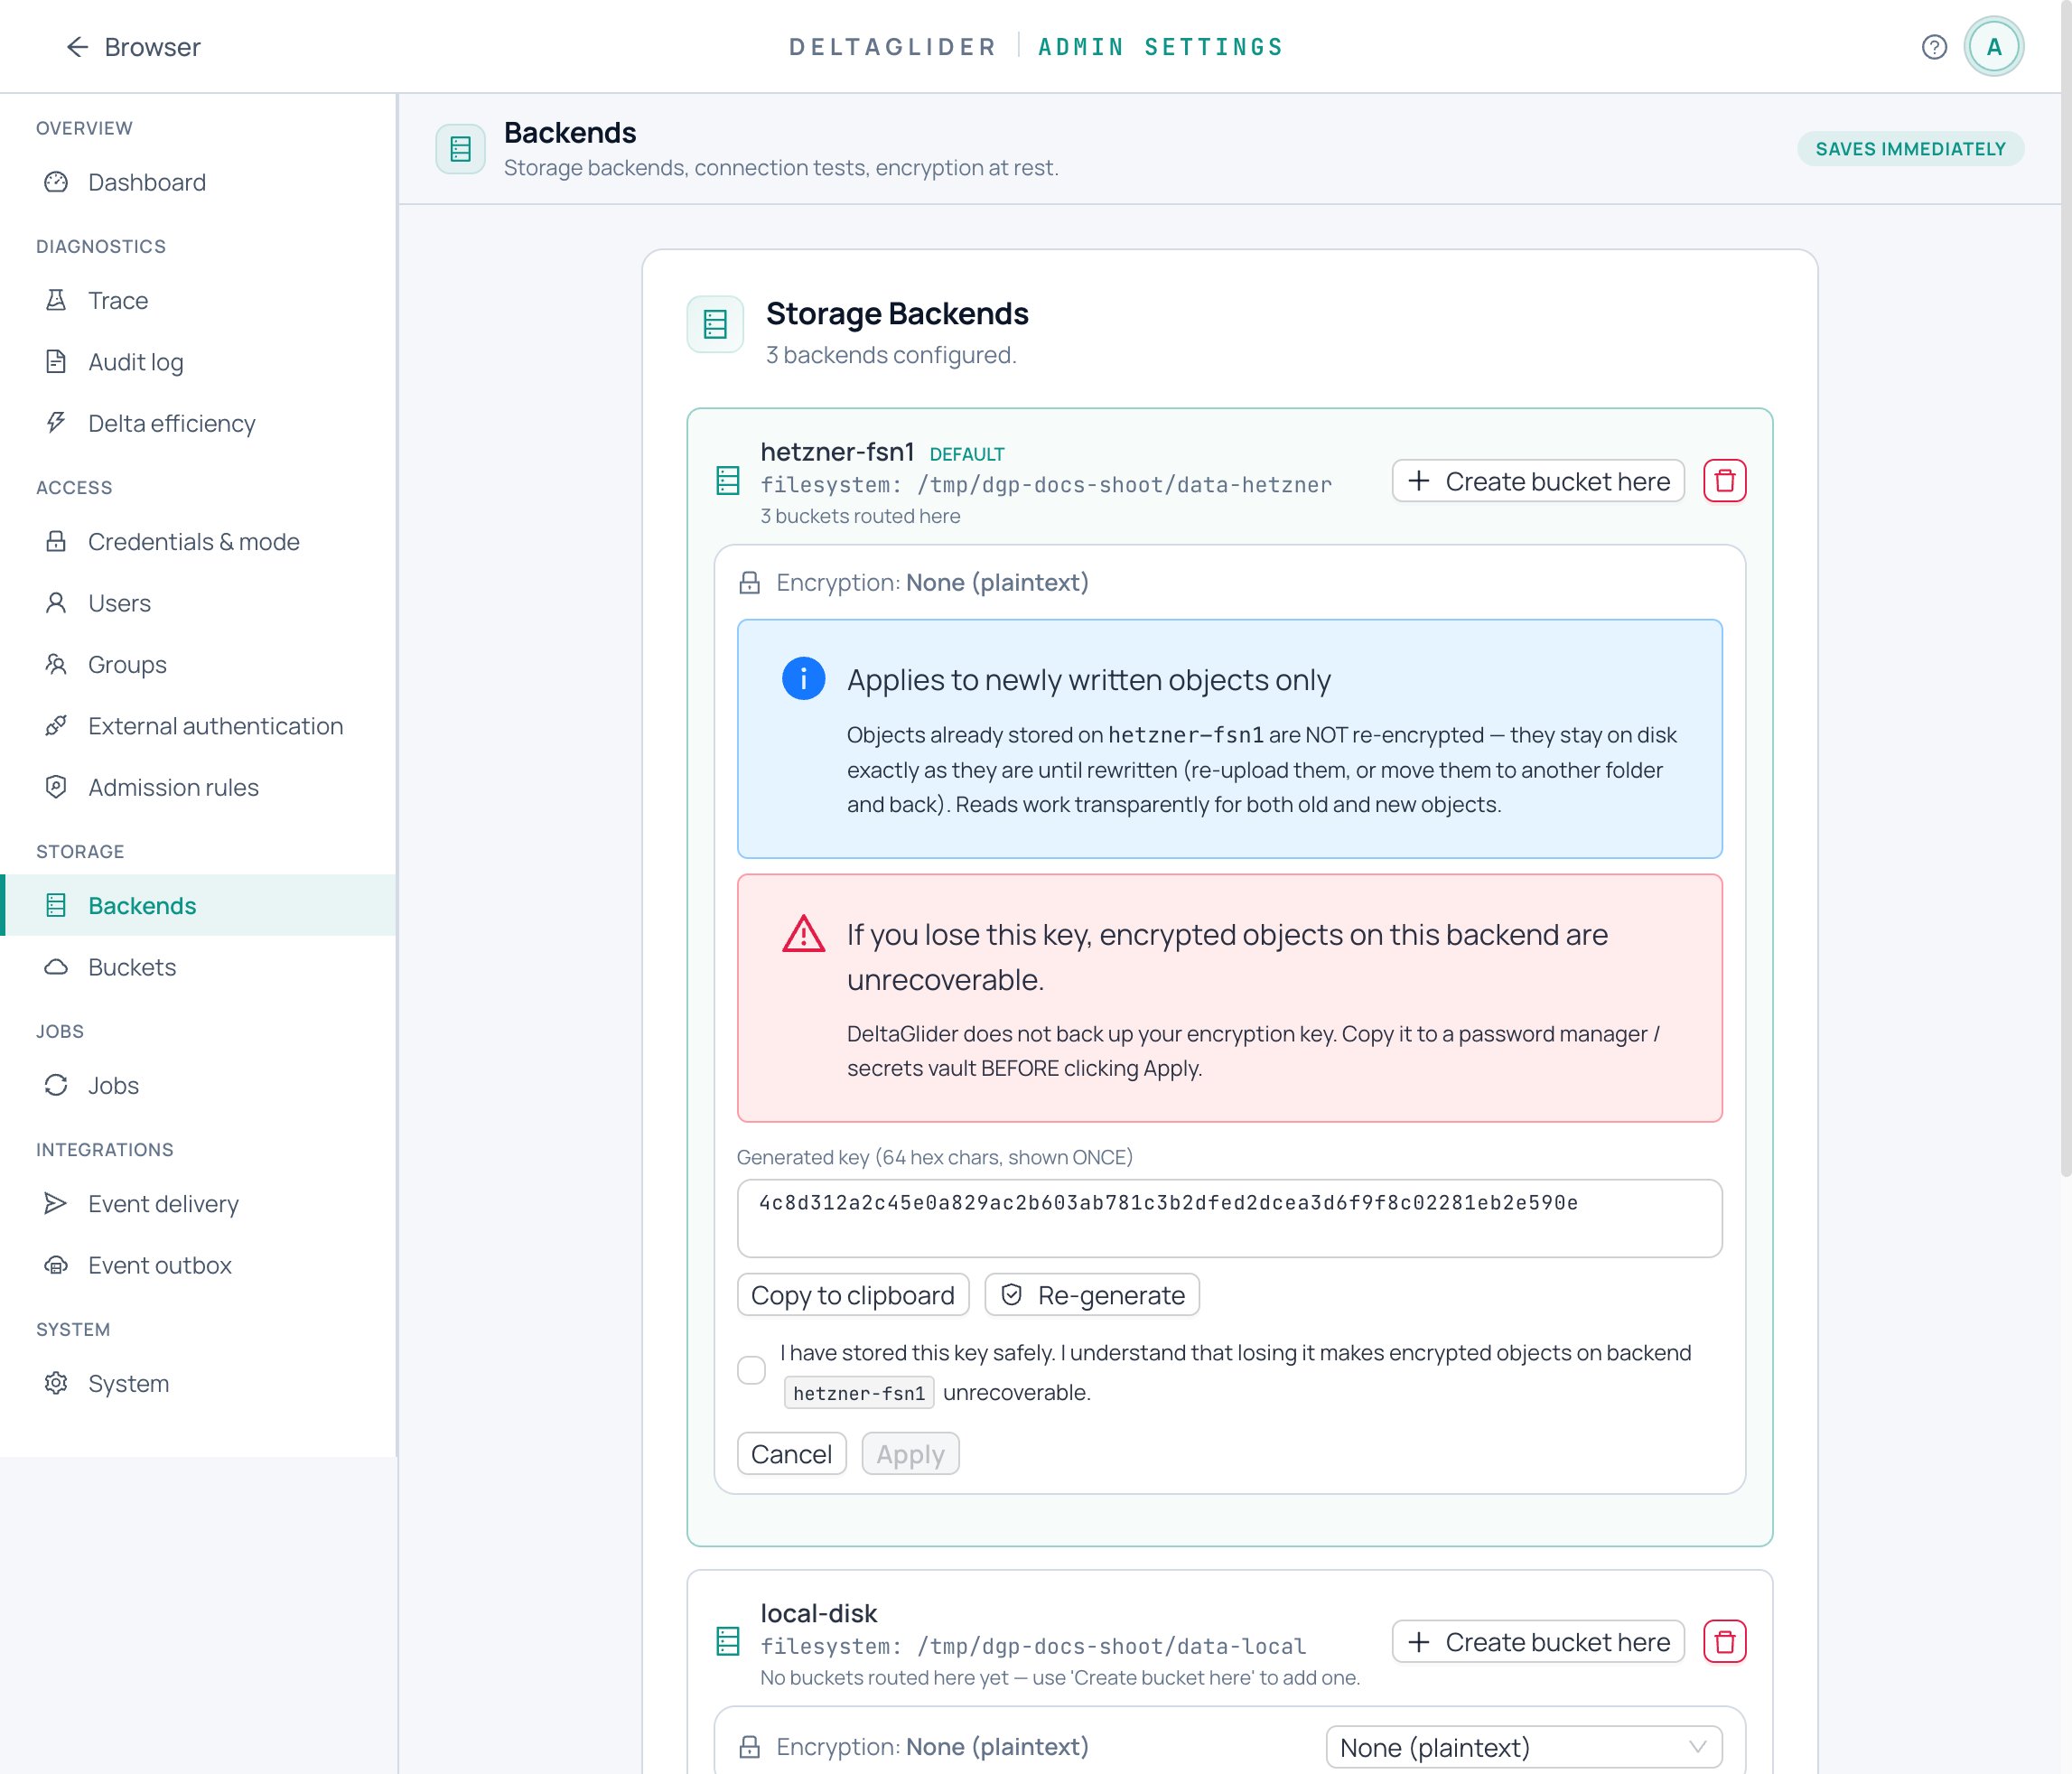Click '3 backends configured.' text

click(891, 355)
